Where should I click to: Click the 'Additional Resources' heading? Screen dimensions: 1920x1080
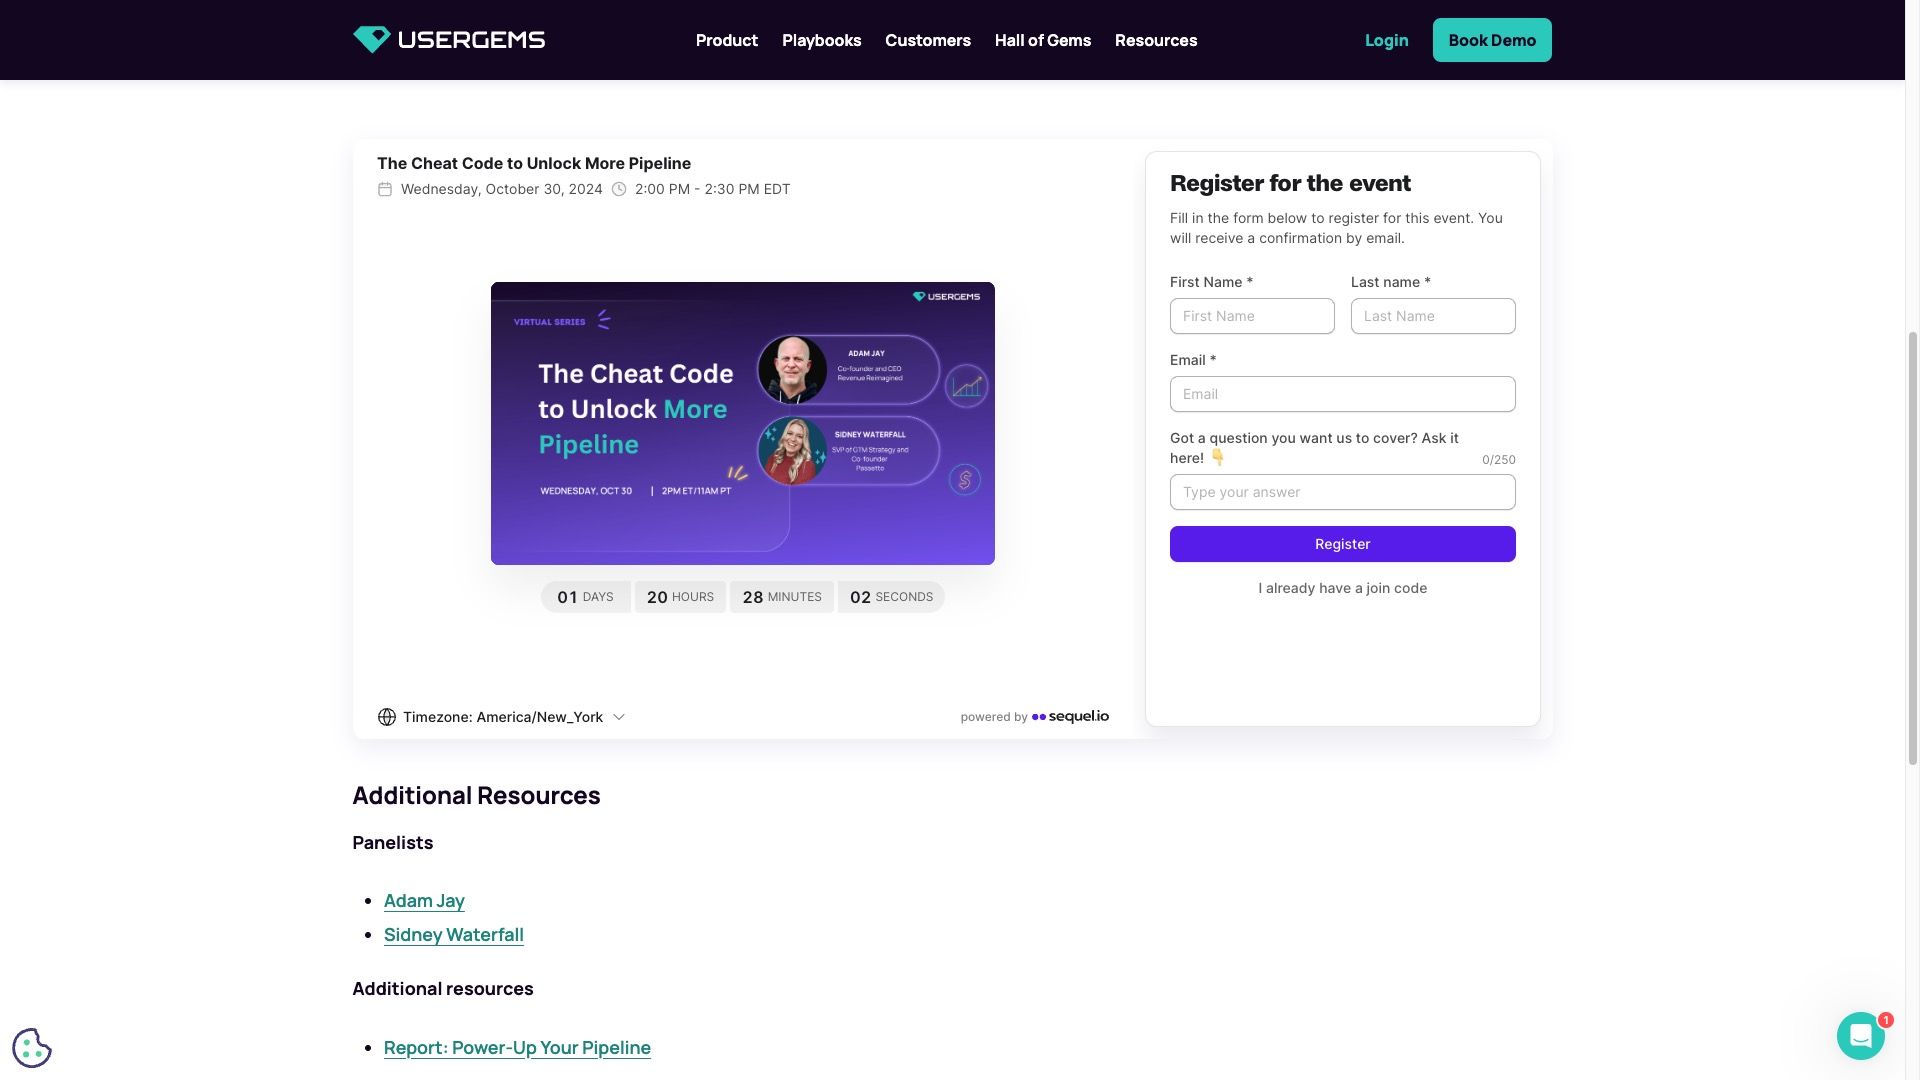(476, 796)
